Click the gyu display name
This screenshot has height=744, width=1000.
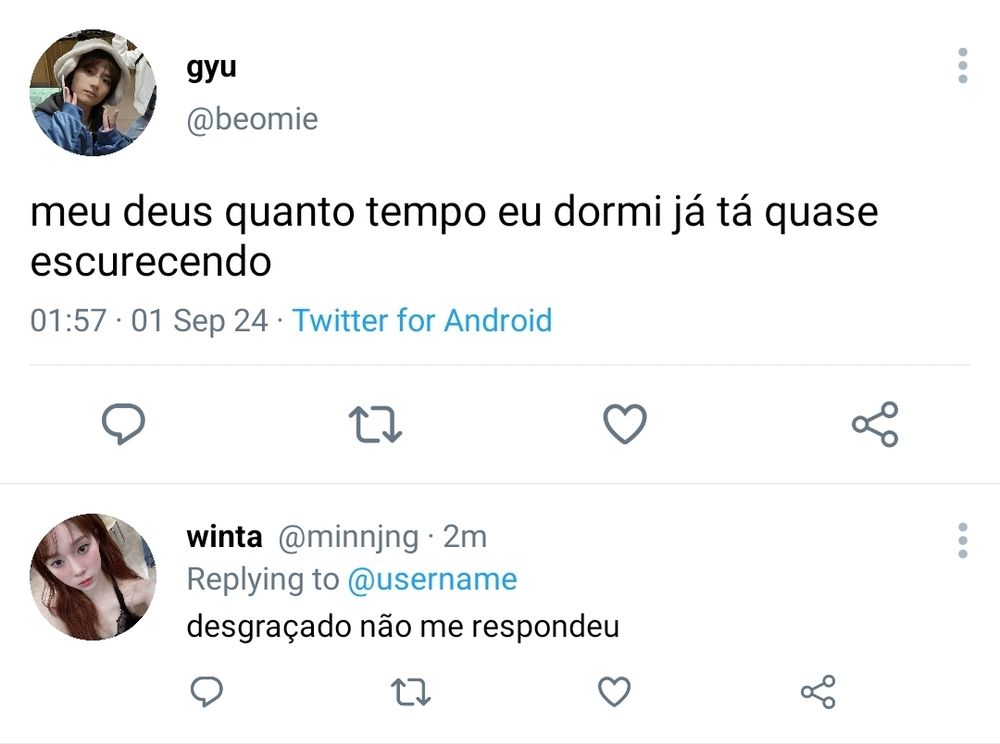pos(211,69)
